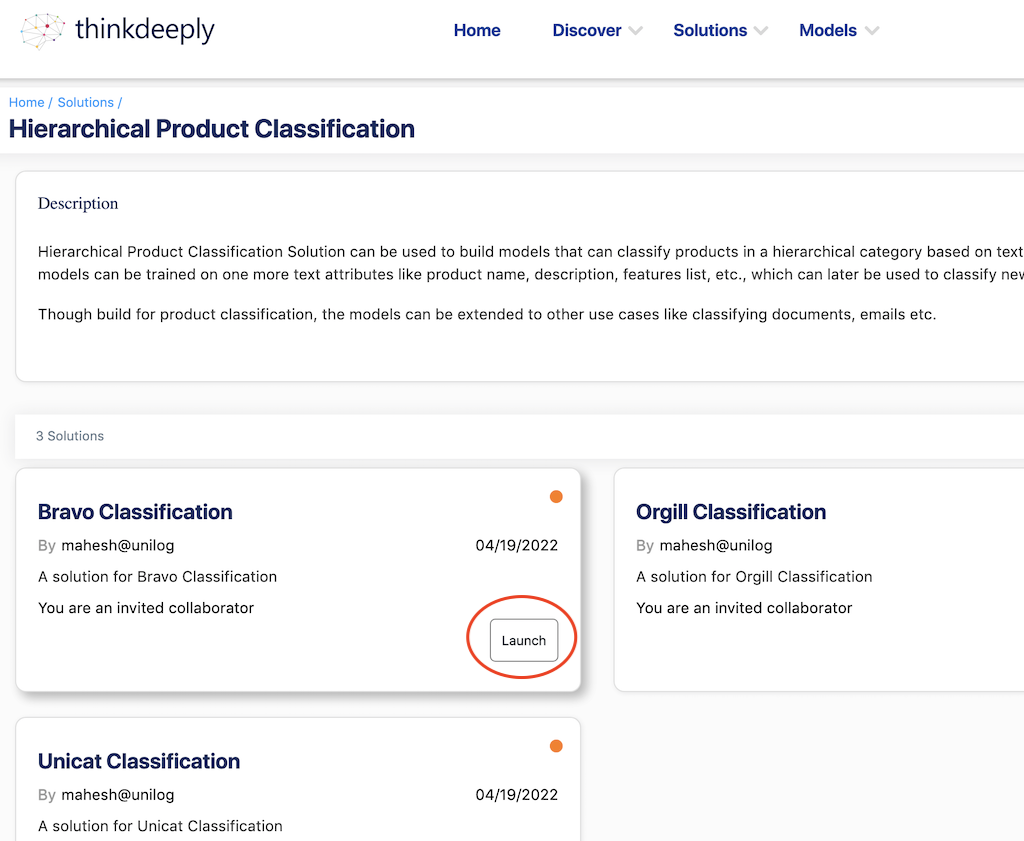1024x841 pixels.
Task: Expand the Discover menu chevron
Action: [x=636, y=31]
